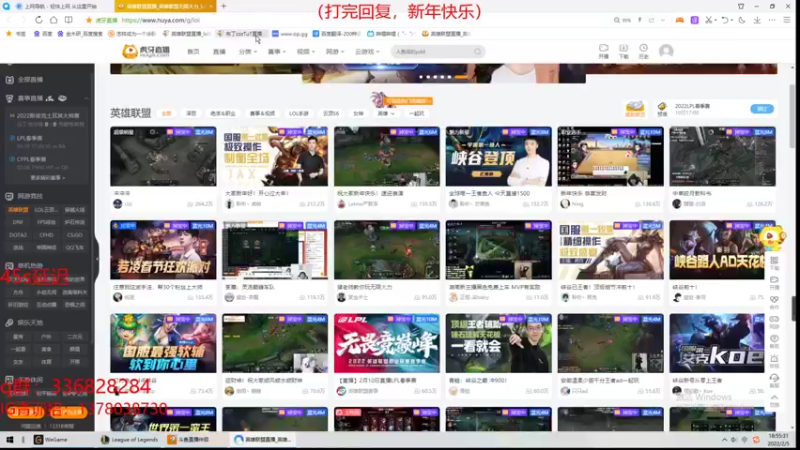Open the 无畏竞巅峰 LPL stream thumbnail

pos(387,343)
